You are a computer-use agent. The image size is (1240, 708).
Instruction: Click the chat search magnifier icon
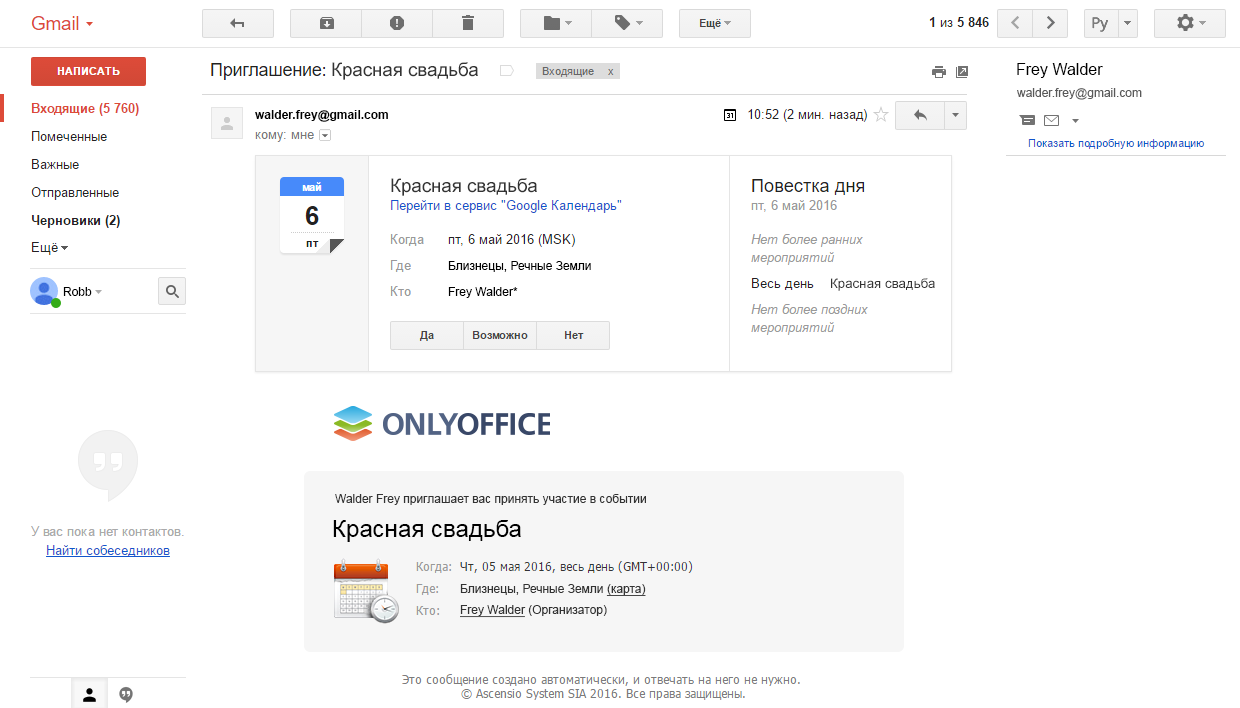coord(172,291)
